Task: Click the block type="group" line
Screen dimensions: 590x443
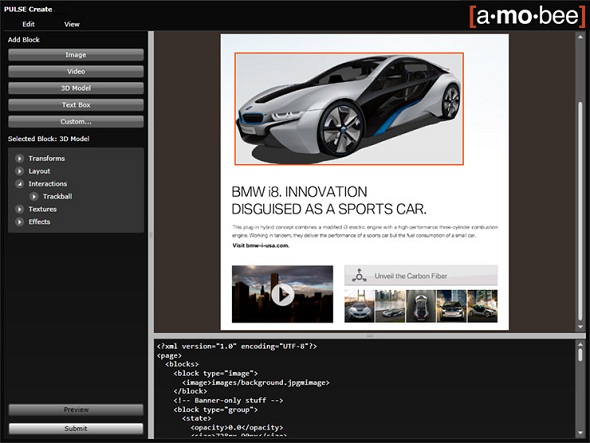Action: 216,410
